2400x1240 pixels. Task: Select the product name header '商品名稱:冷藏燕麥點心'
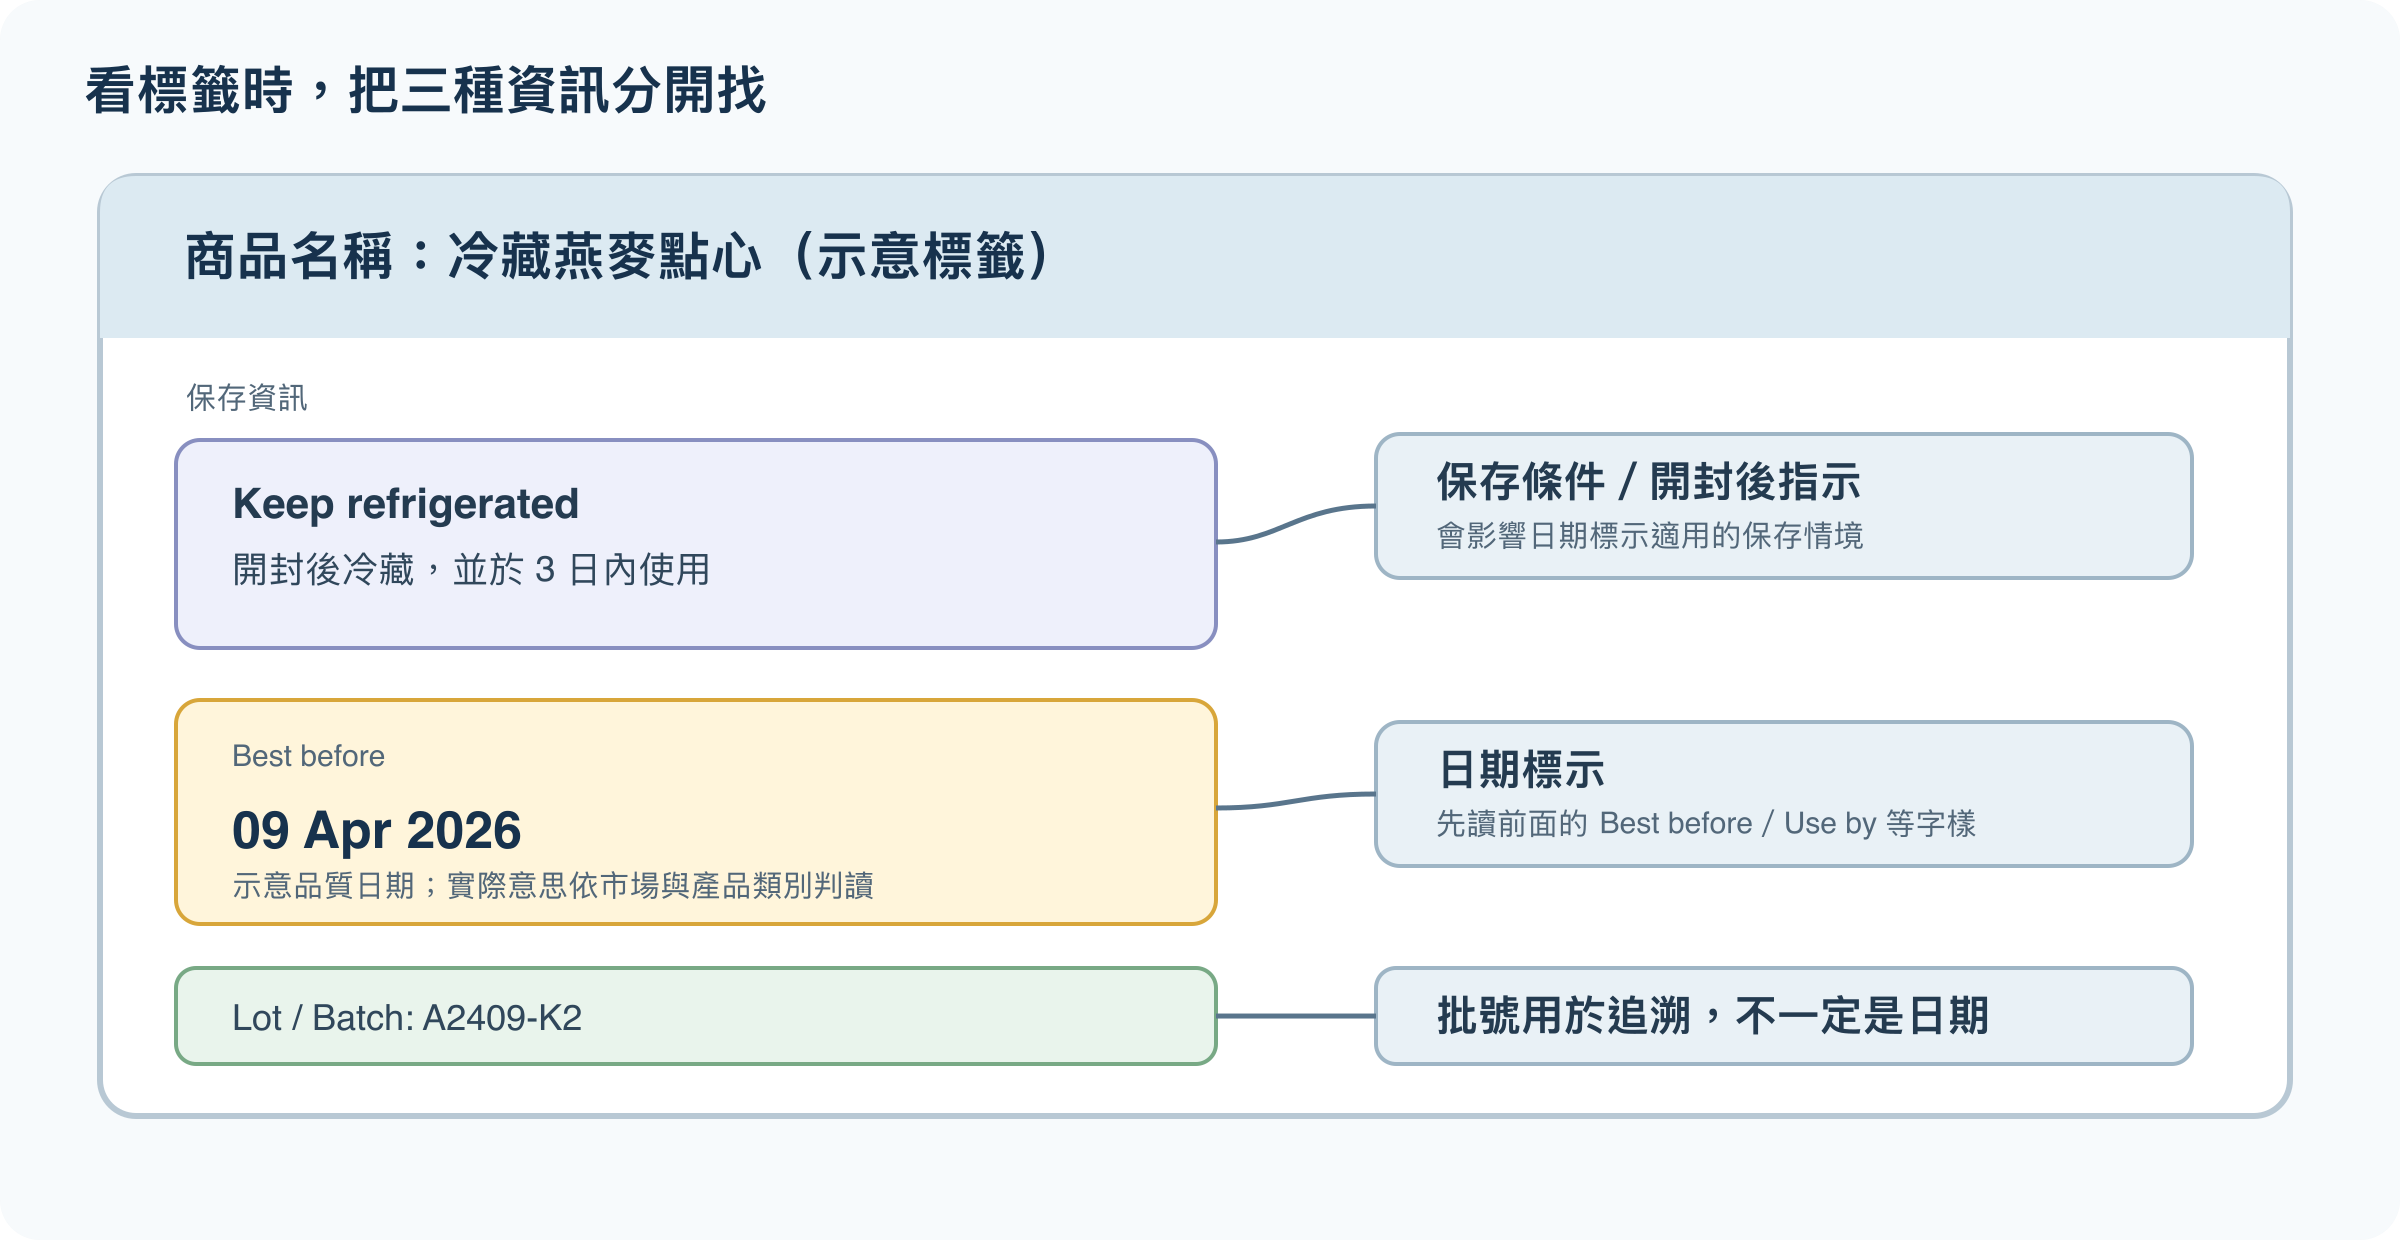click(x=618, y=257)
